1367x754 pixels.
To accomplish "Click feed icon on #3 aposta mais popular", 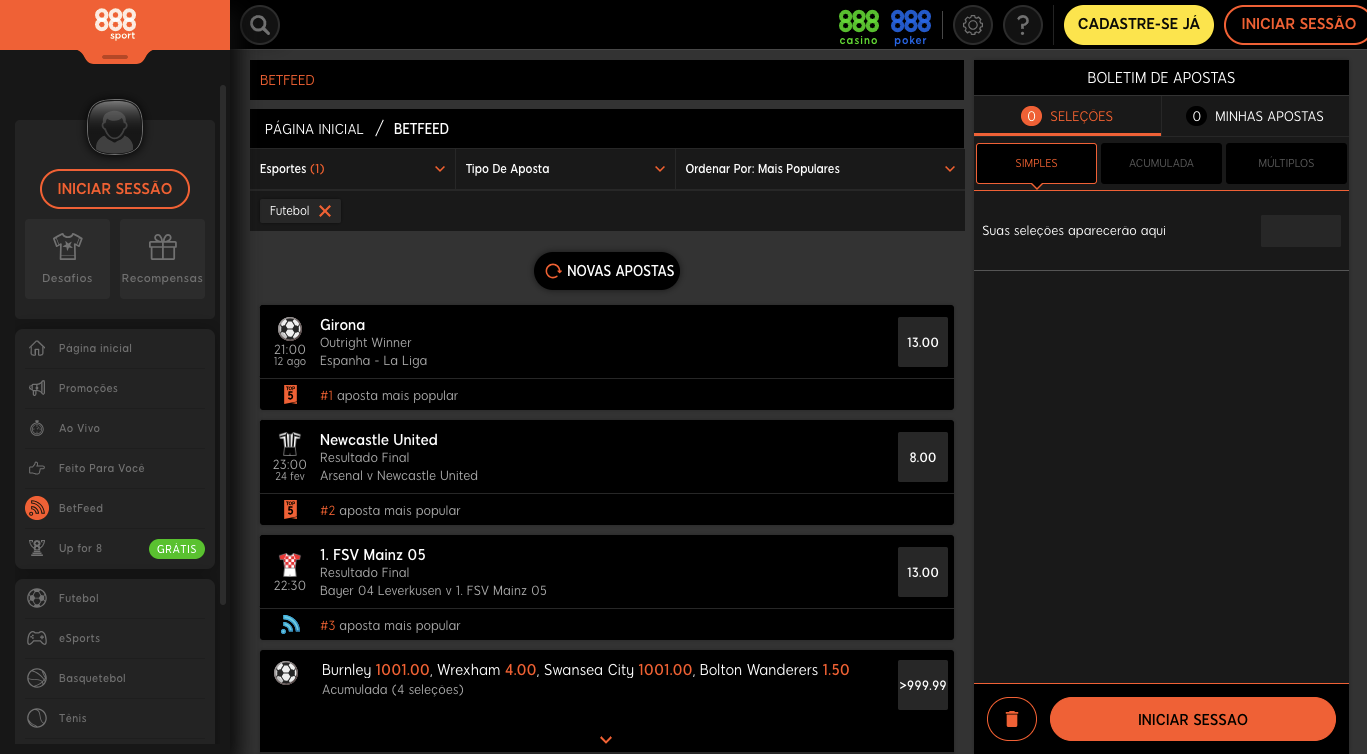I will [x=290, y=625].
